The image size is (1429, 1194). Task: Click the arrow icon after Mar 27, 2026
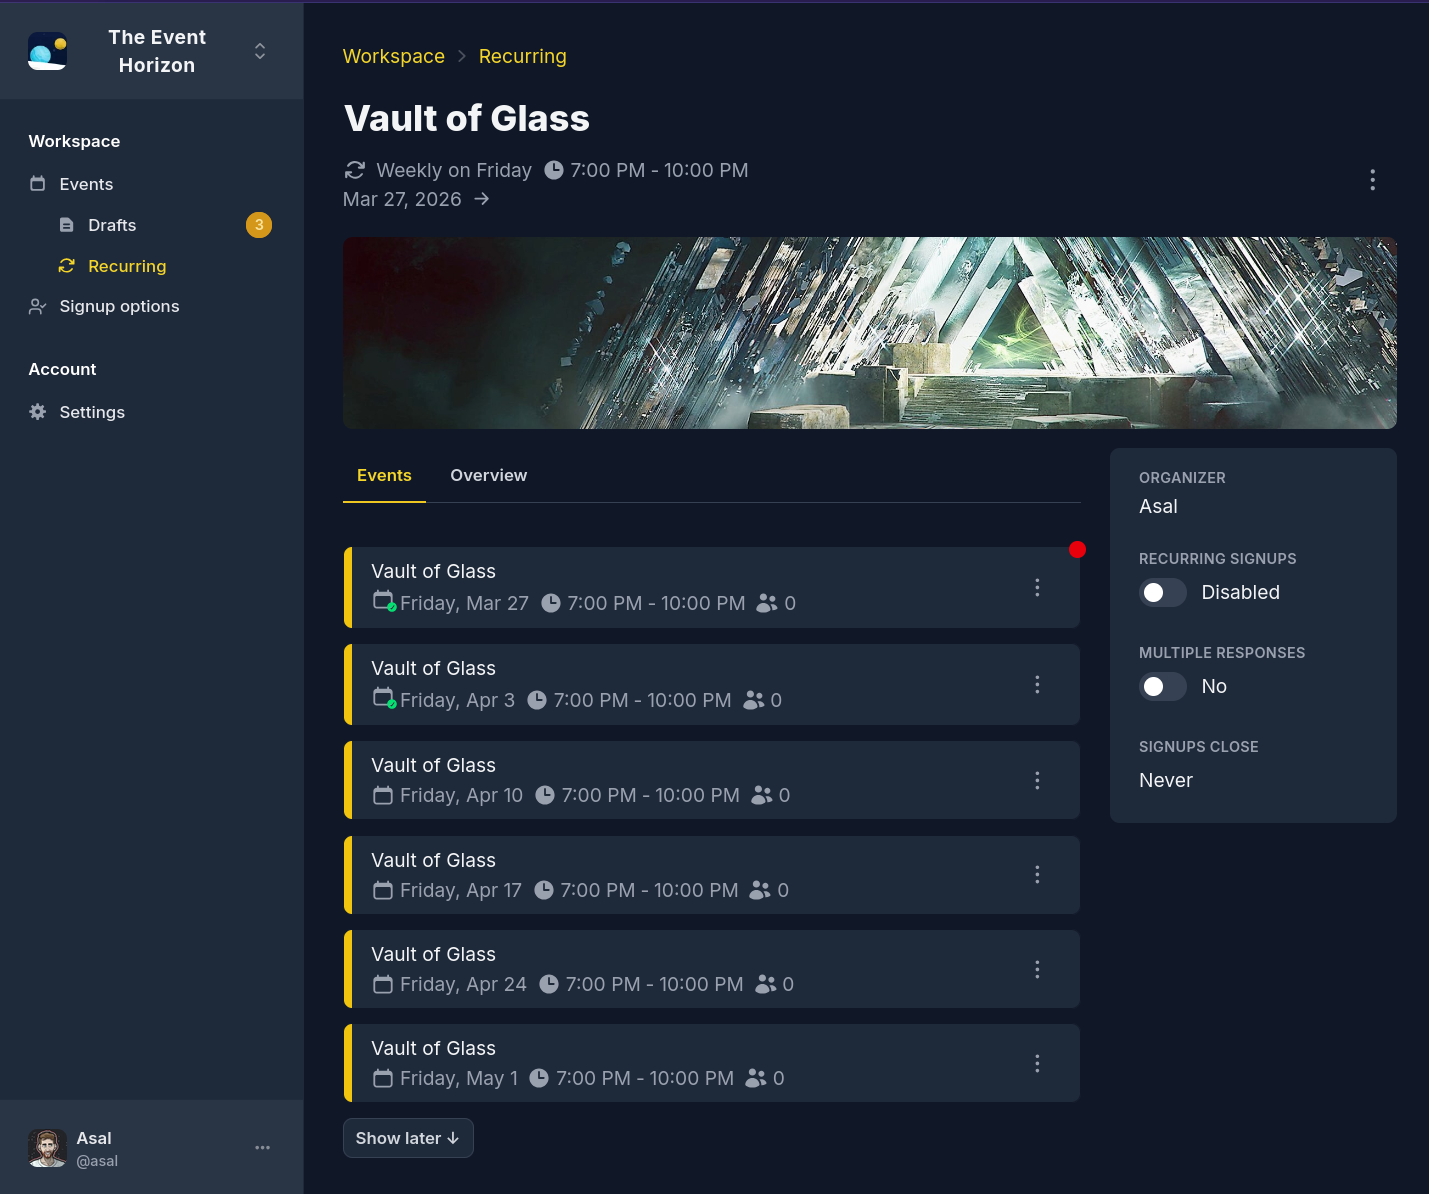coord(482,199)
